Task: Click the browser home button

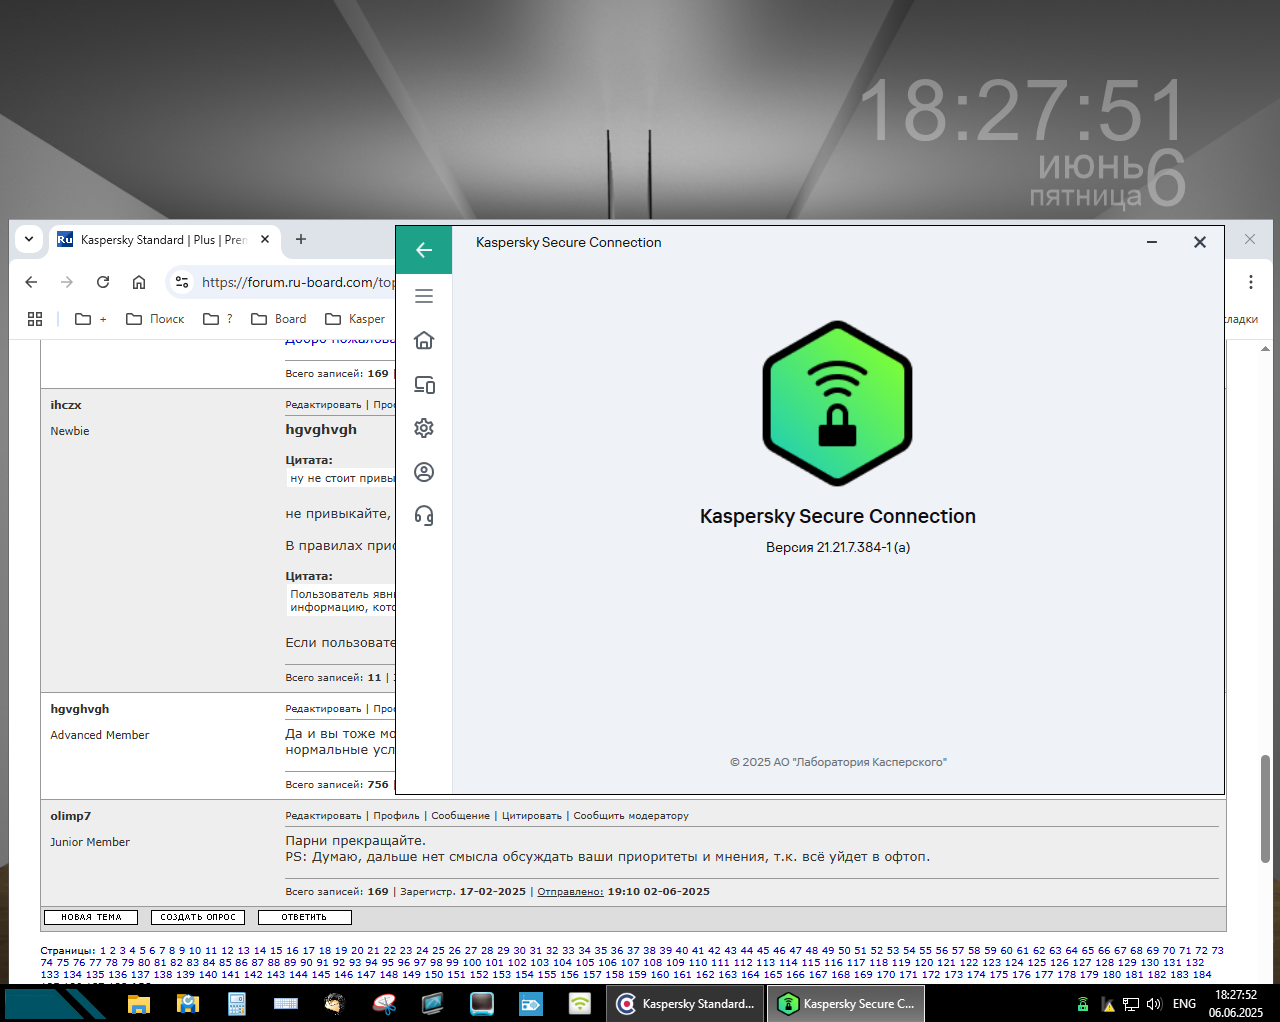Action: pyautogui.click(x=139, y=282)
